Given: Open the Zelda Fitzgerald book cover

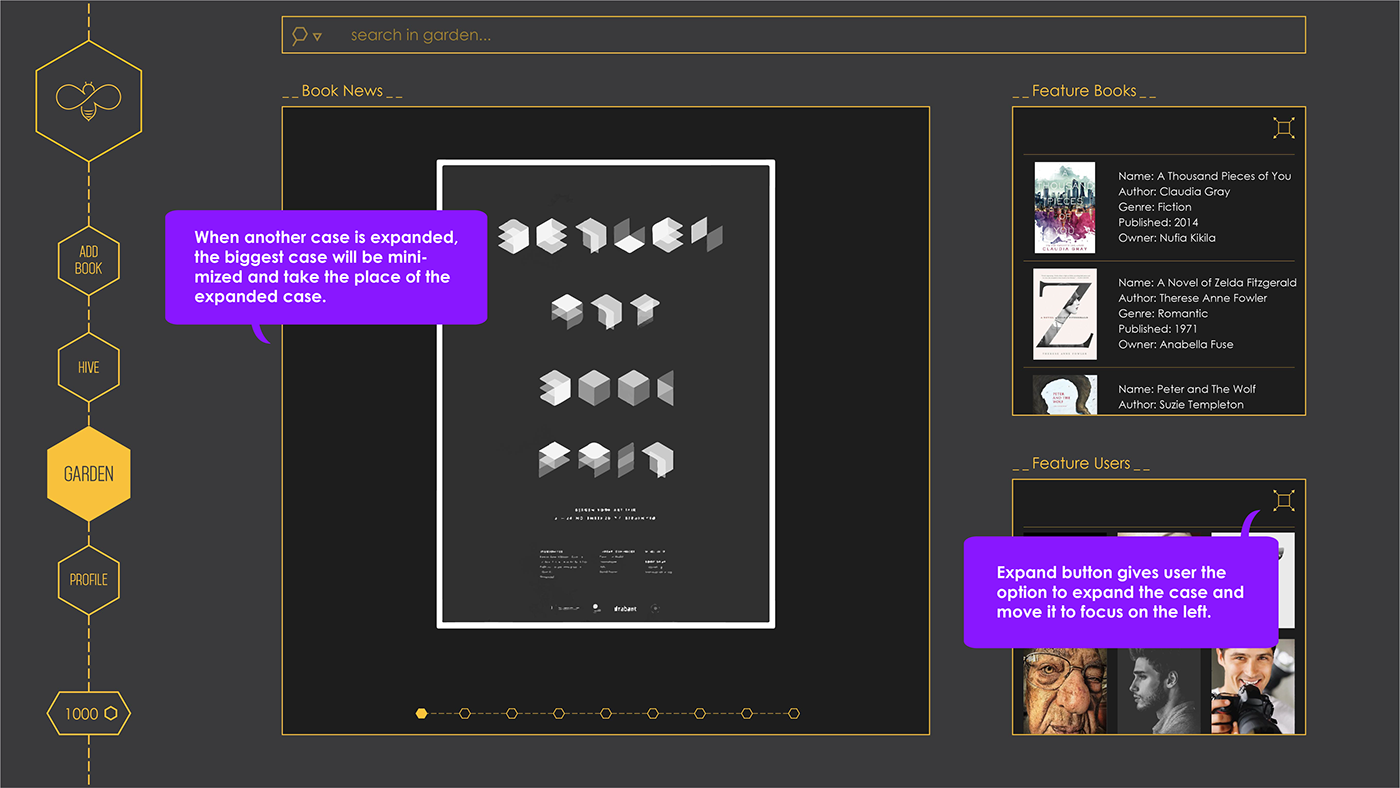Looking at the screenshot, I should coord(1064,313).
